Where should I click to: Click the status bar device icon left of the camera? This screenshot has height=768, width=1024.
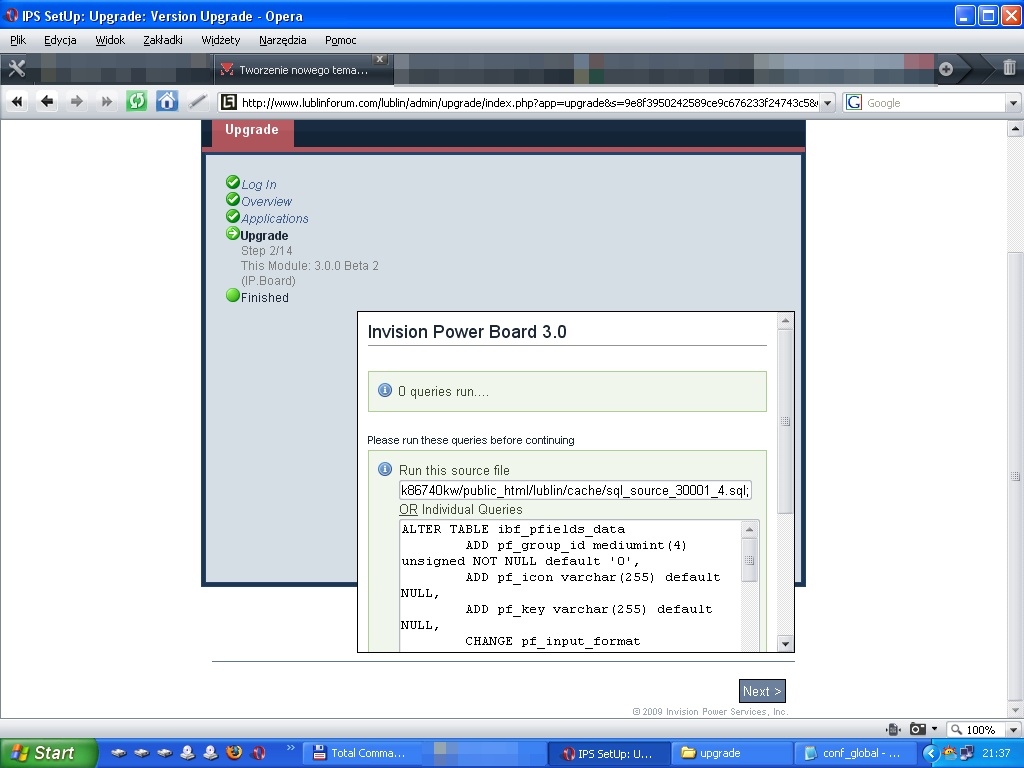click(x=893, y=729)
